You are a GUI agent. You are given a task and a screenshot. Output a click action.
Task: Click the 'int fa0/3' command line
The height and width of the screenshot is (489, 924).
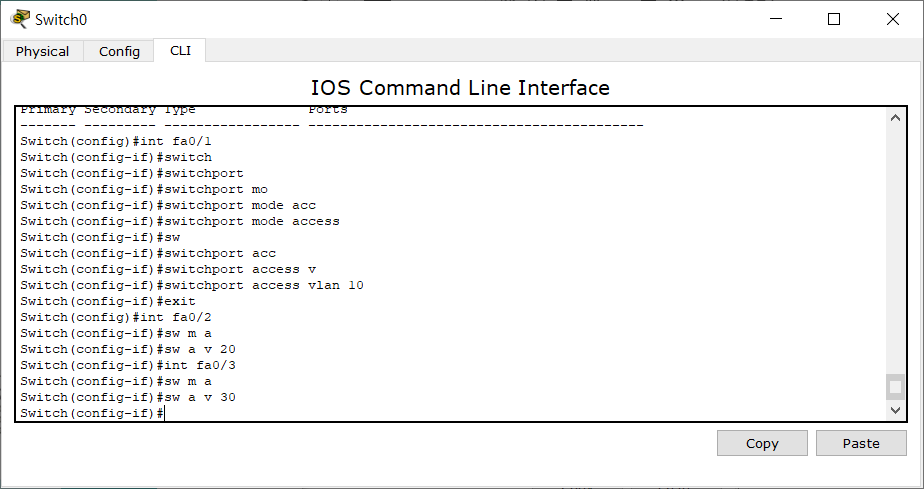[x=128, y=365]
